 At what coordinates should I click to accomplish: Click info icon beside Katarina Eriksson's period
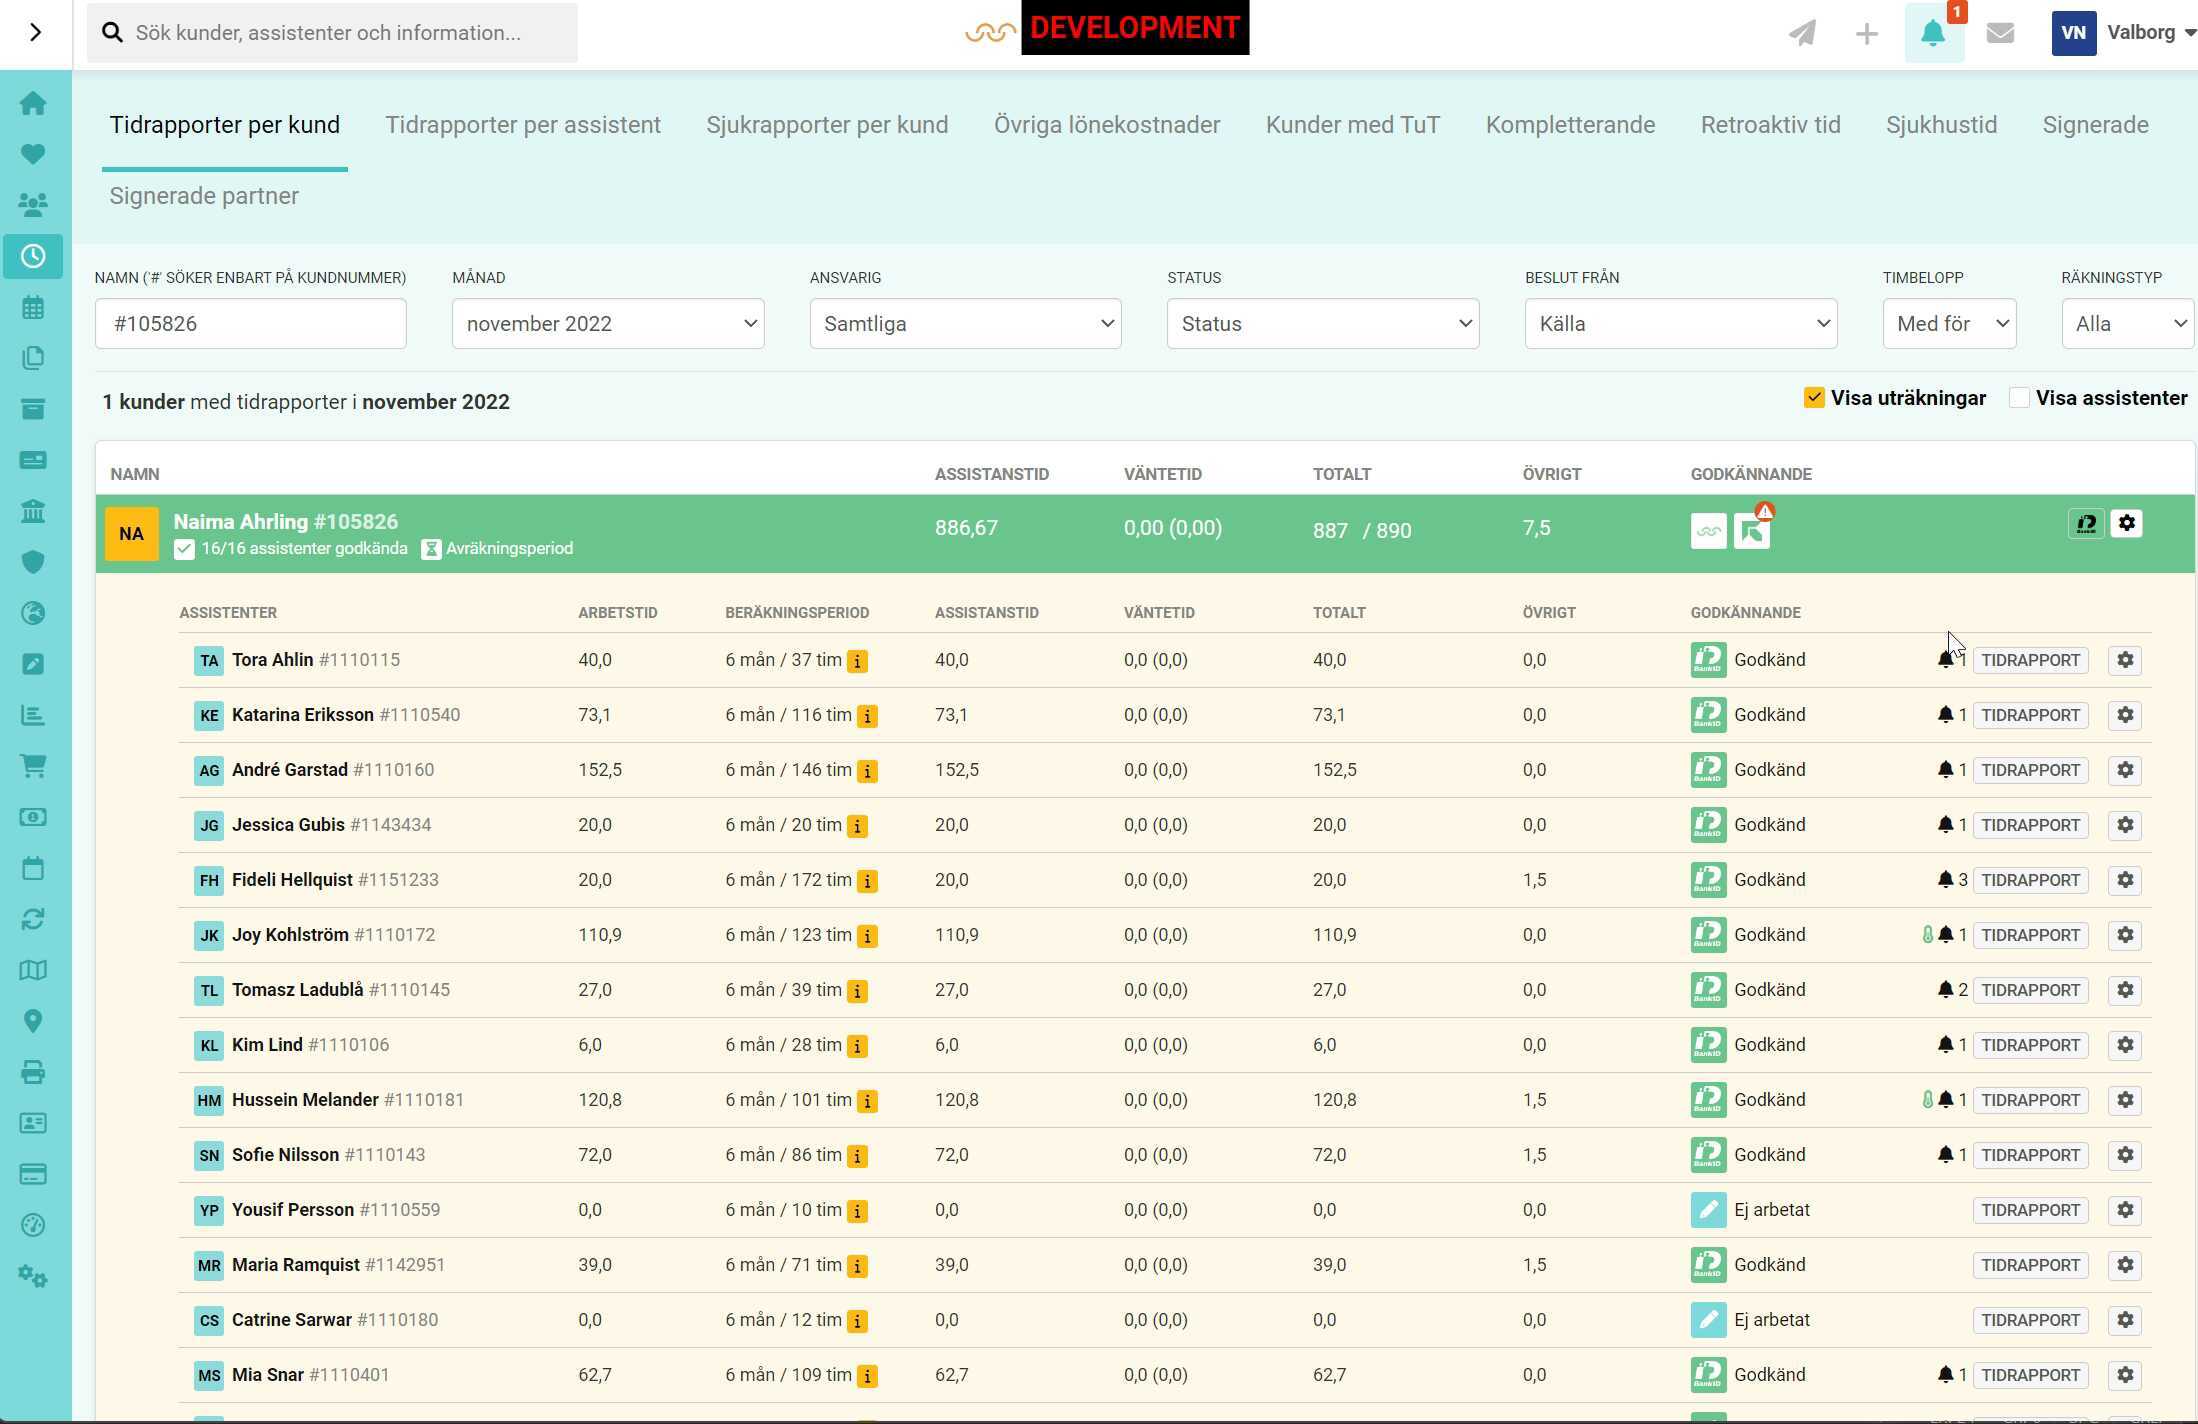[867, 716]
